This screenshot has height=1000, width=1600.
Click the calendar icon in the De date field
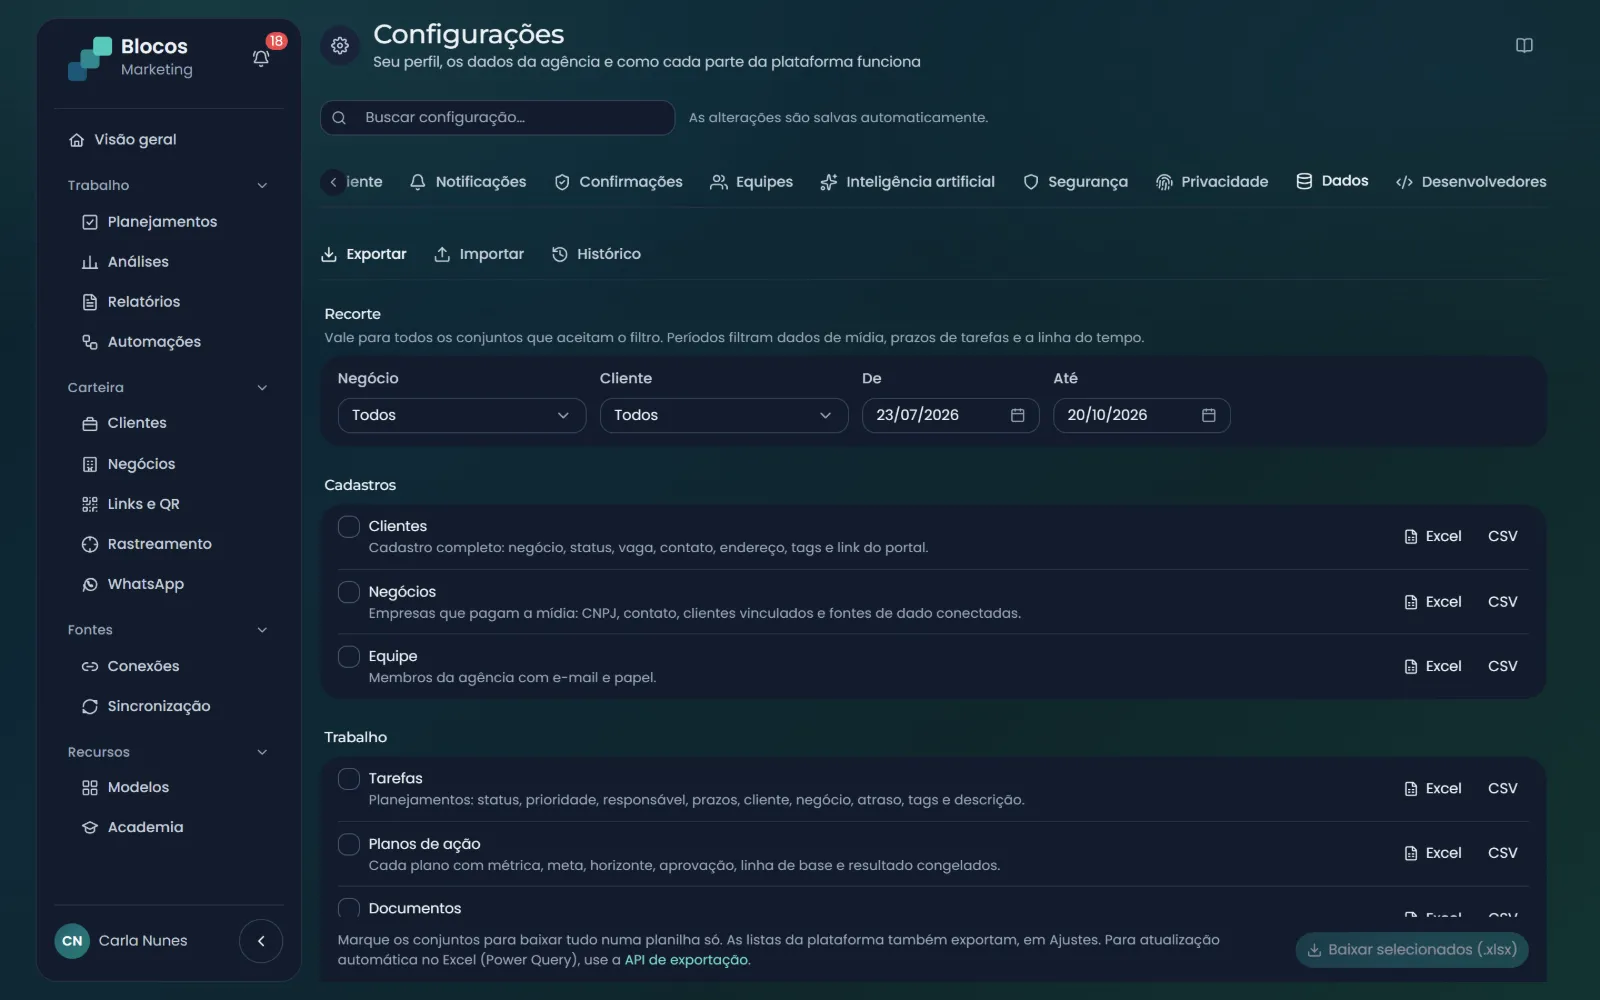click(x=1017, y=415)
